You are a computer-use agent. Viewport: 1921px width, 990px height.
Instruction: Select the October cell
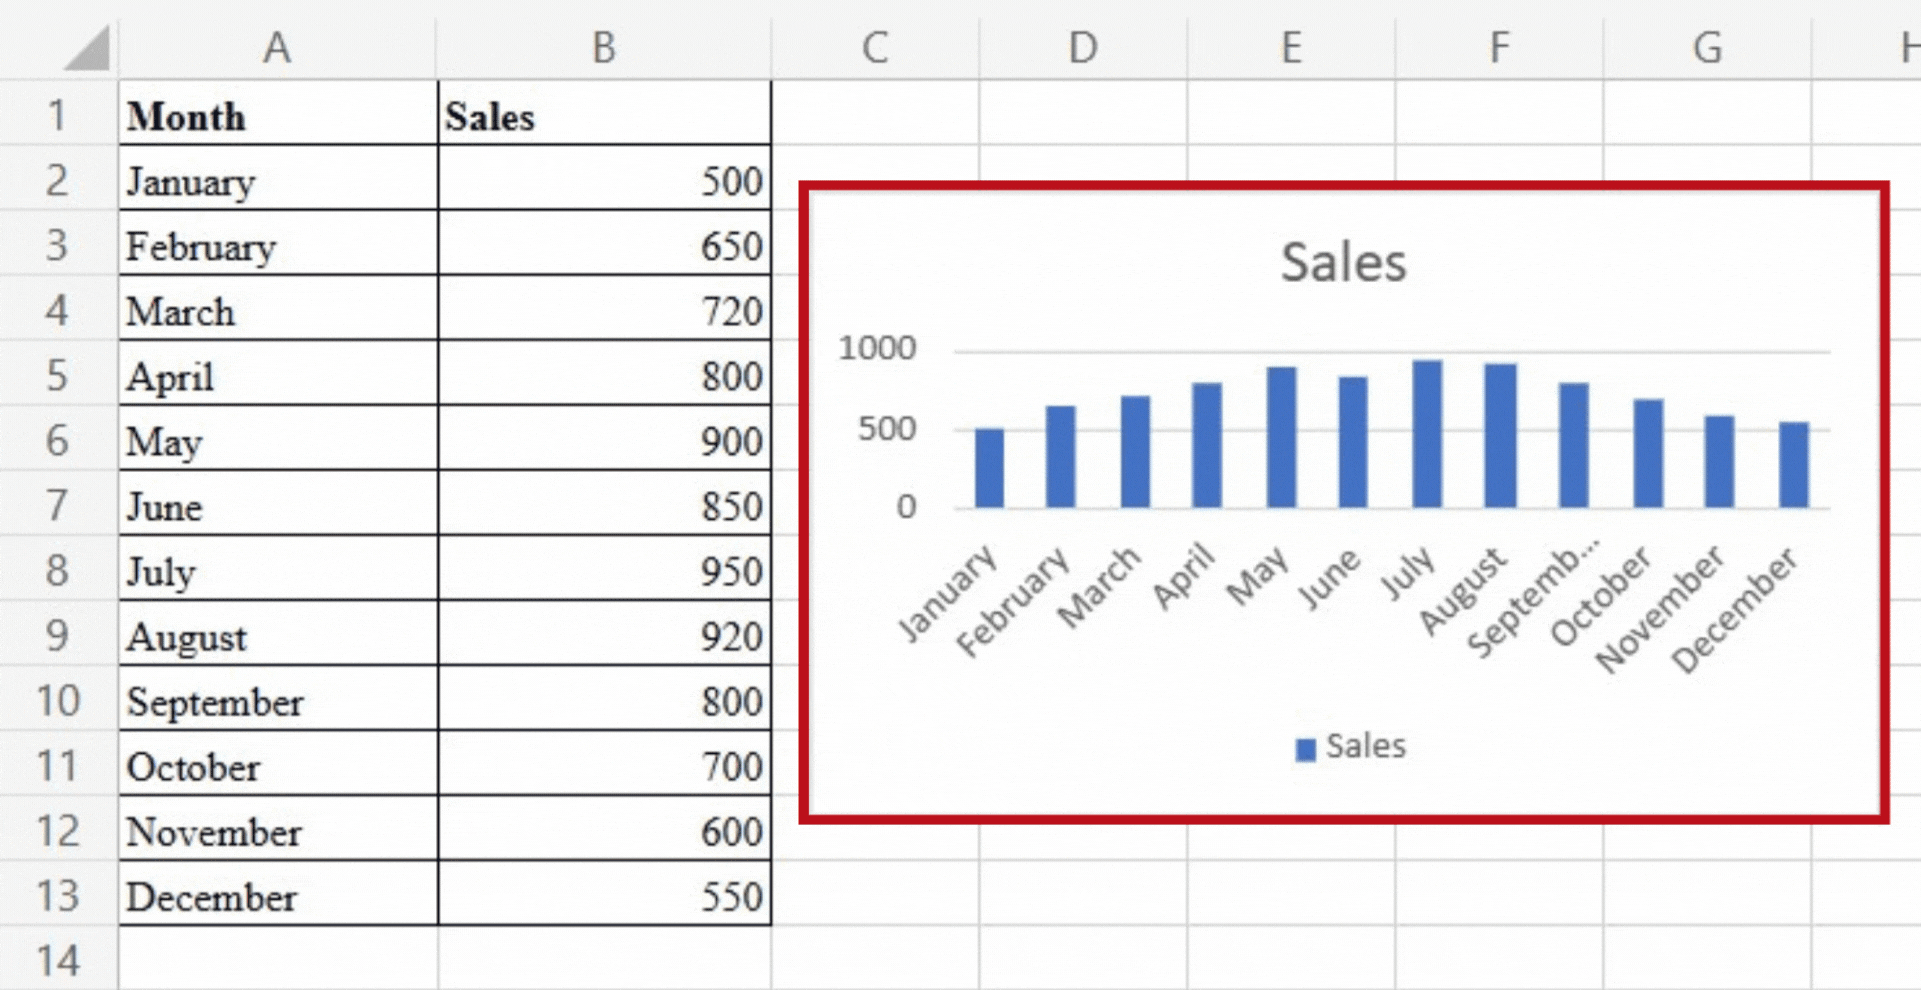pyautogui.click(x=278, y=764)
